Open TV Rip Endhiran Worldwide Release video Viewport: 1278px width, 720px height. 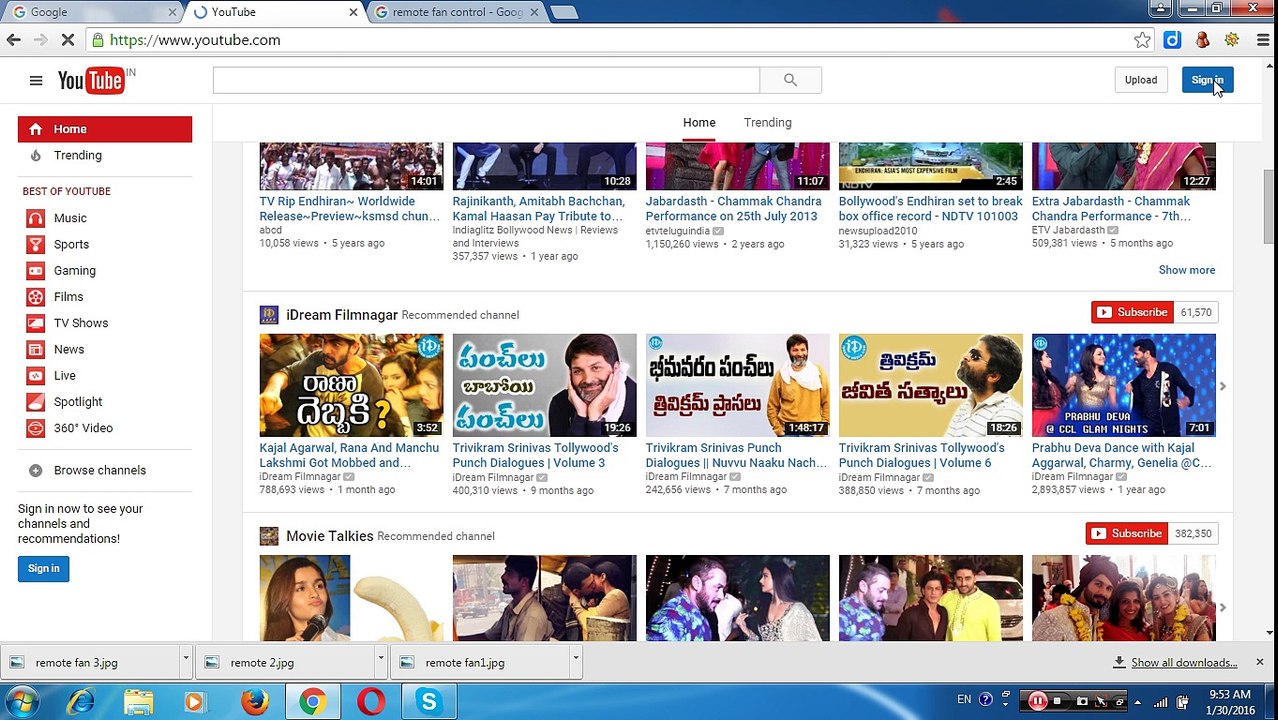pyautogui.click(x=351, y=166)
